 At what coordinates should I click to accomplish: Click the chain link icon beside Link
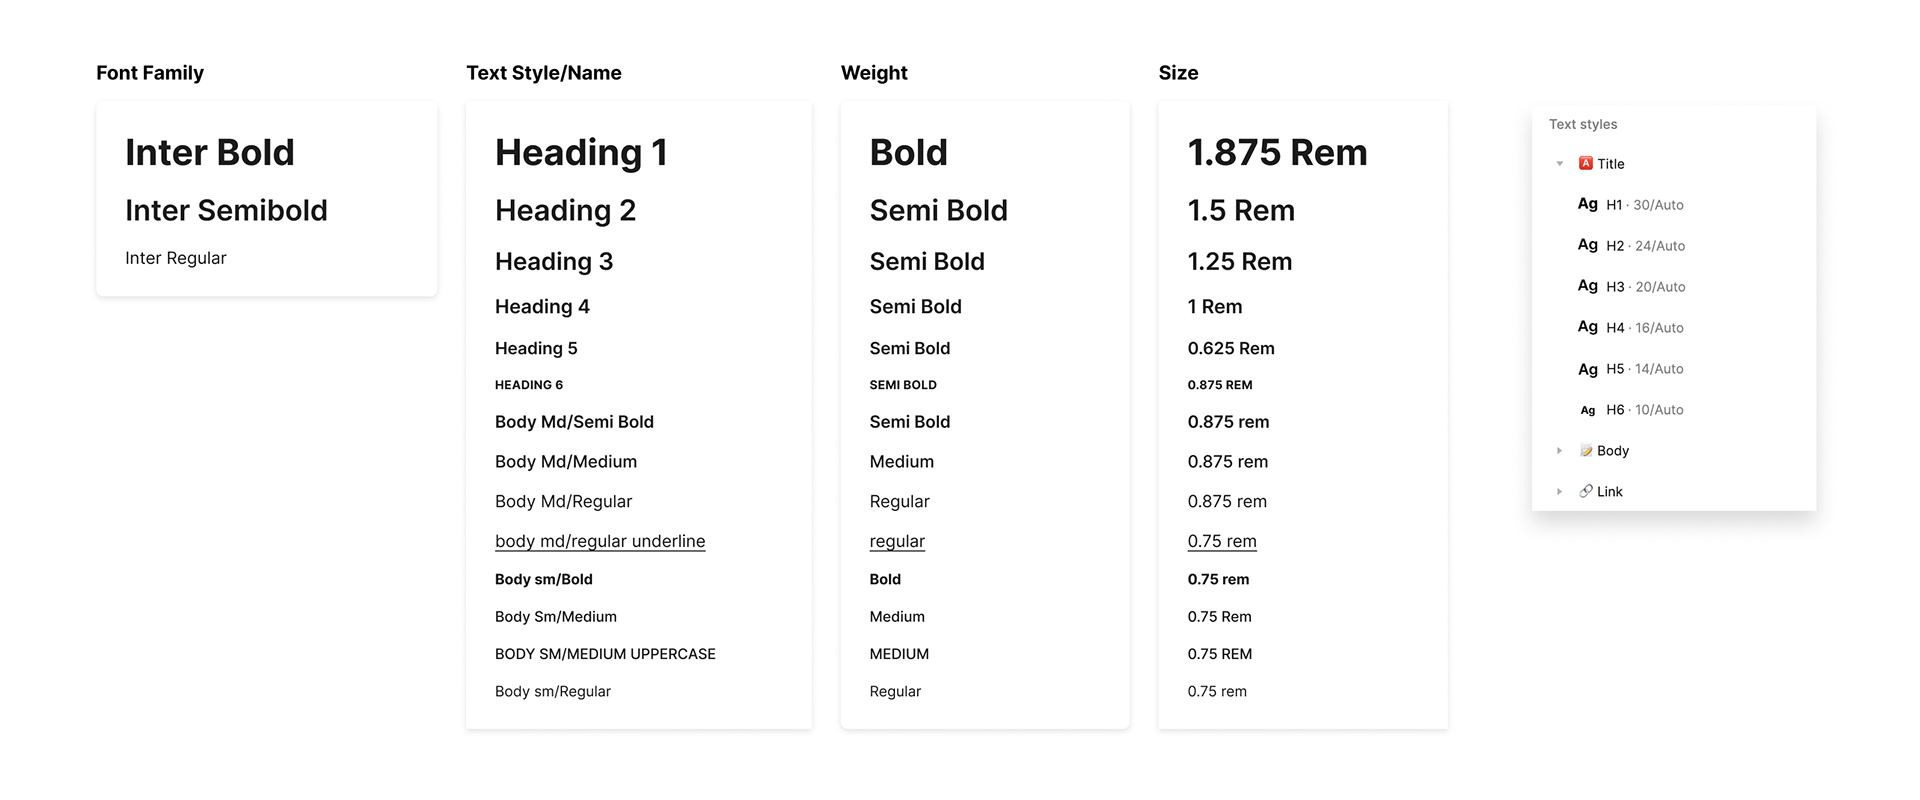pos(1586,491)
